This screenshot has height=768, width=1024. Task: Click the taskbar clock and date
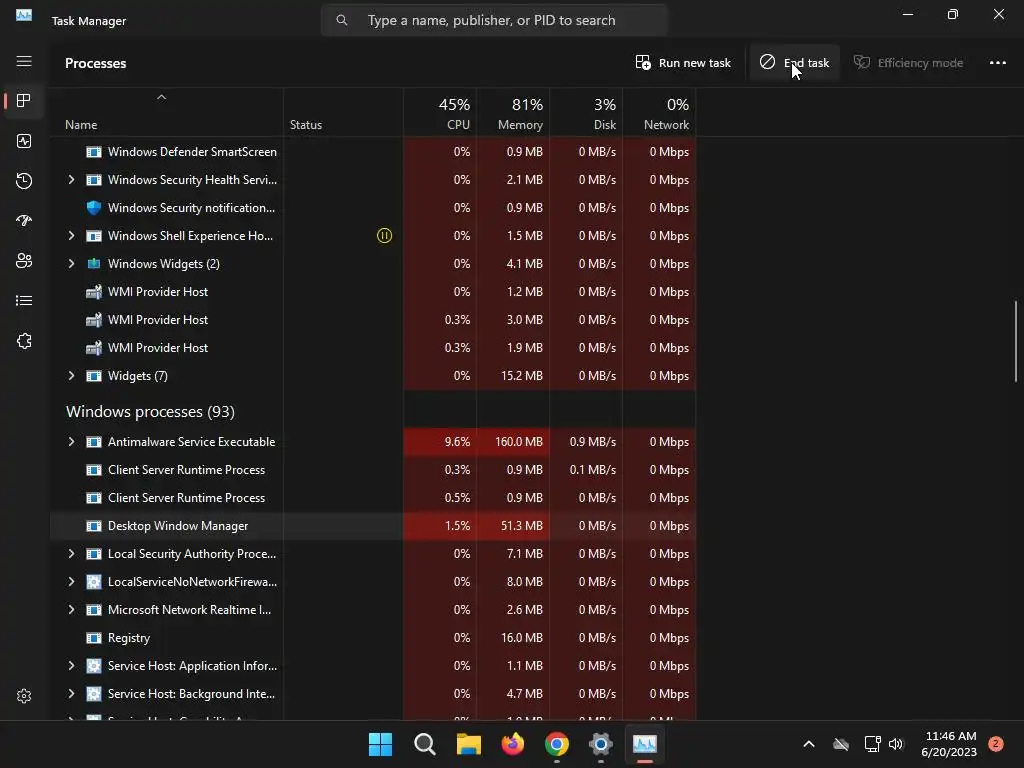950,744
